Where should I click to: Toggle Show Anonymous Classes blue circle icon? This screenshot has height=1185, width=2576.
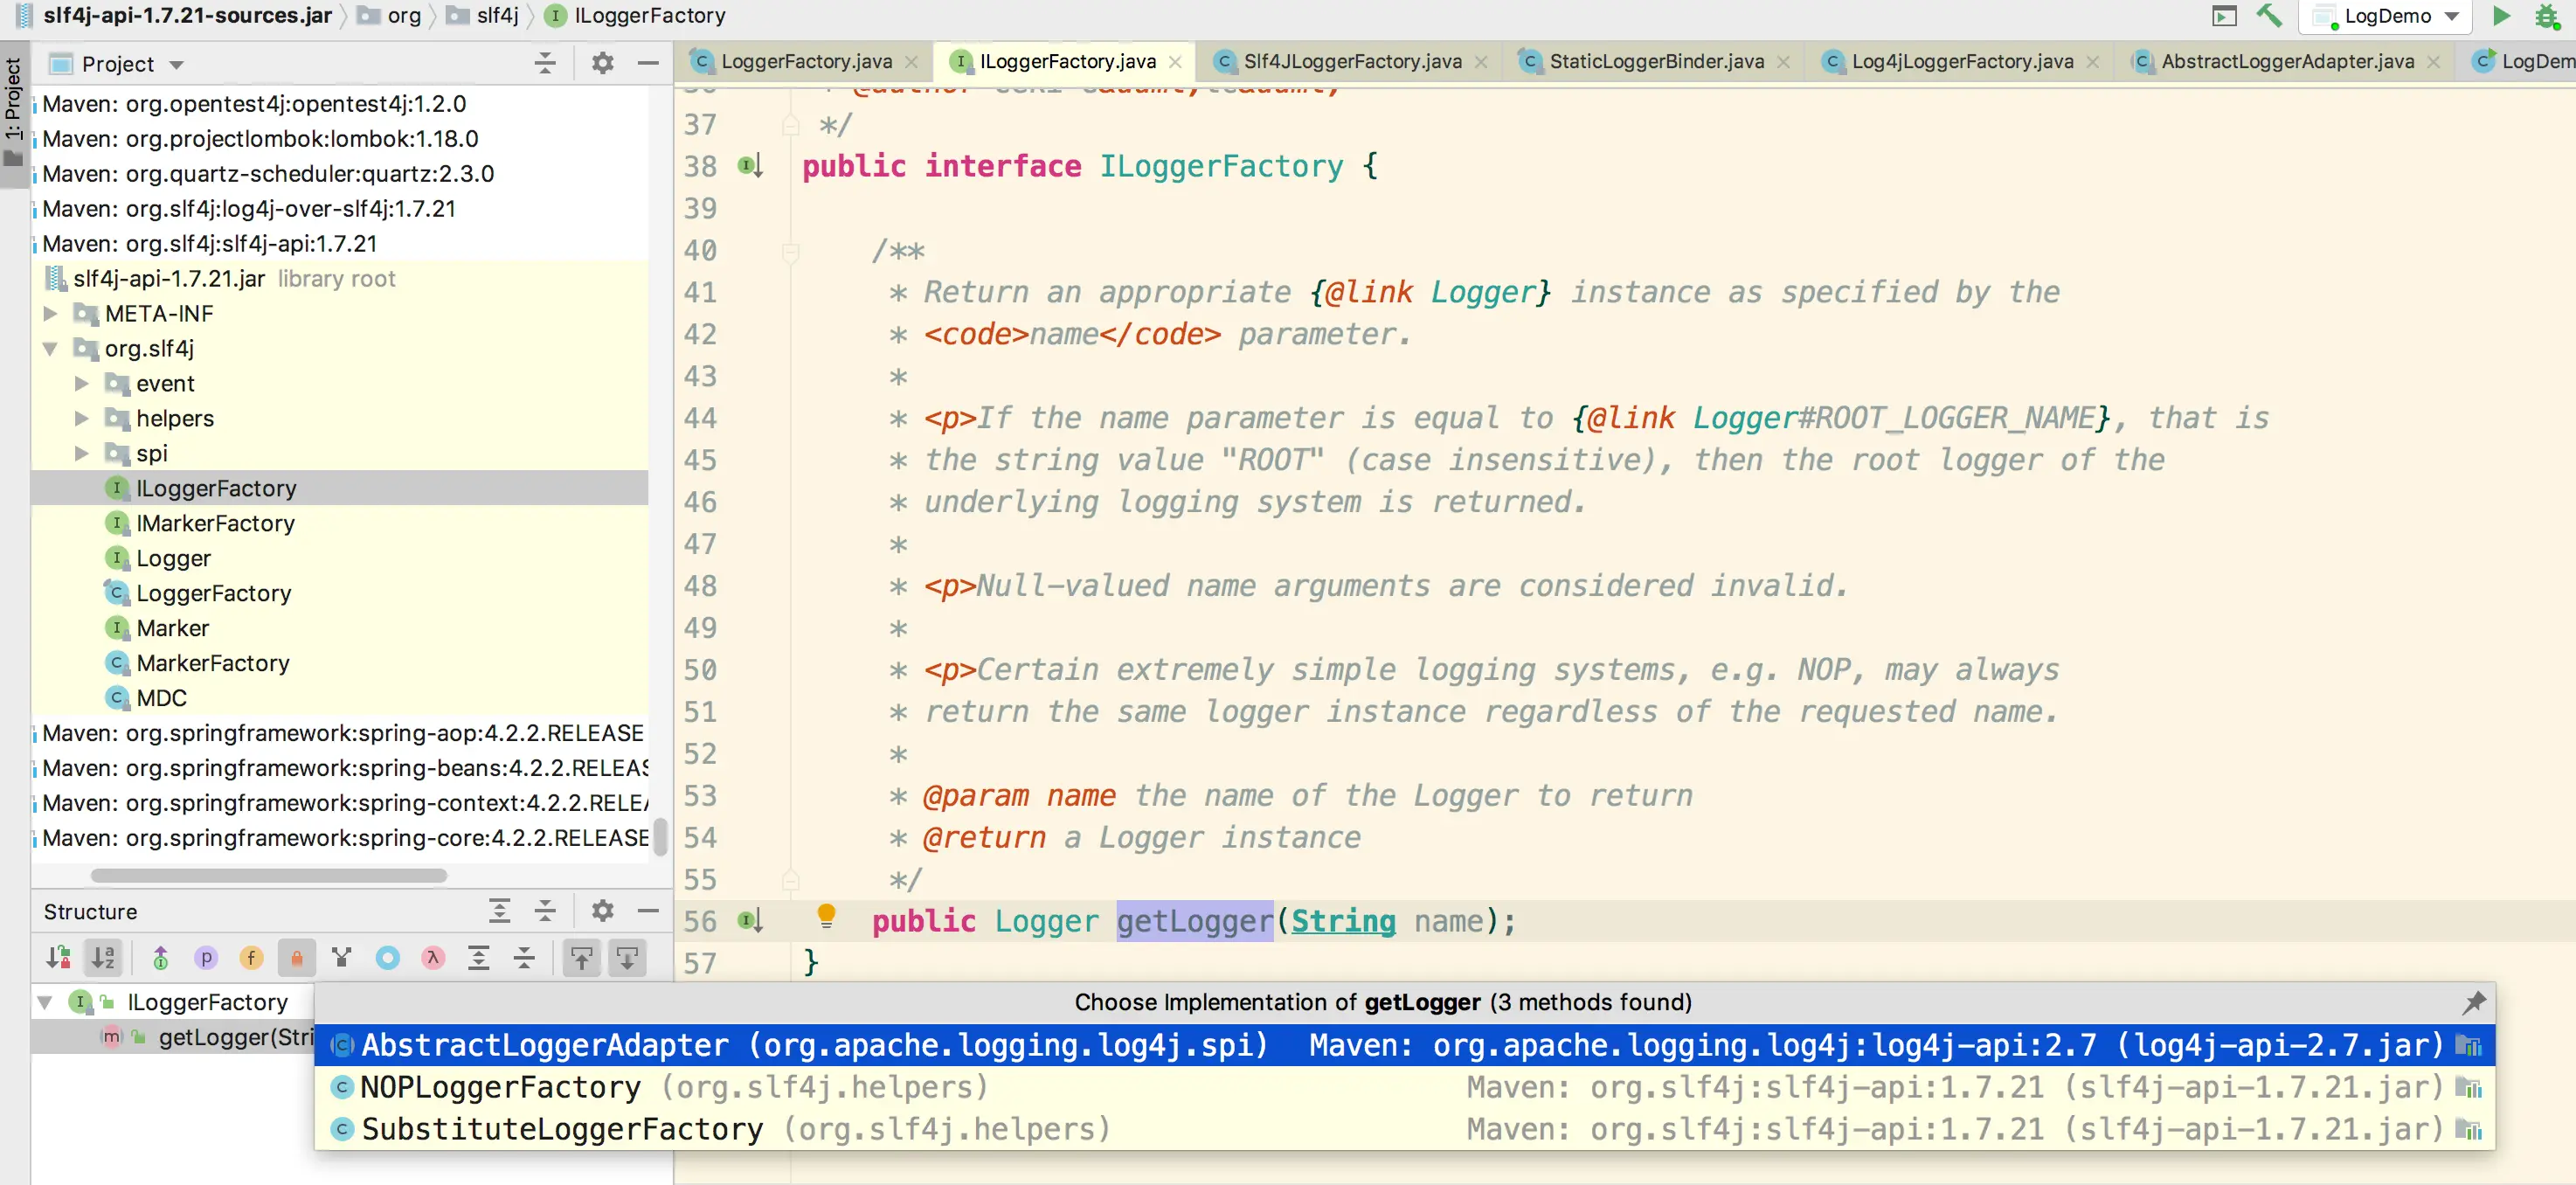(388, 958)
